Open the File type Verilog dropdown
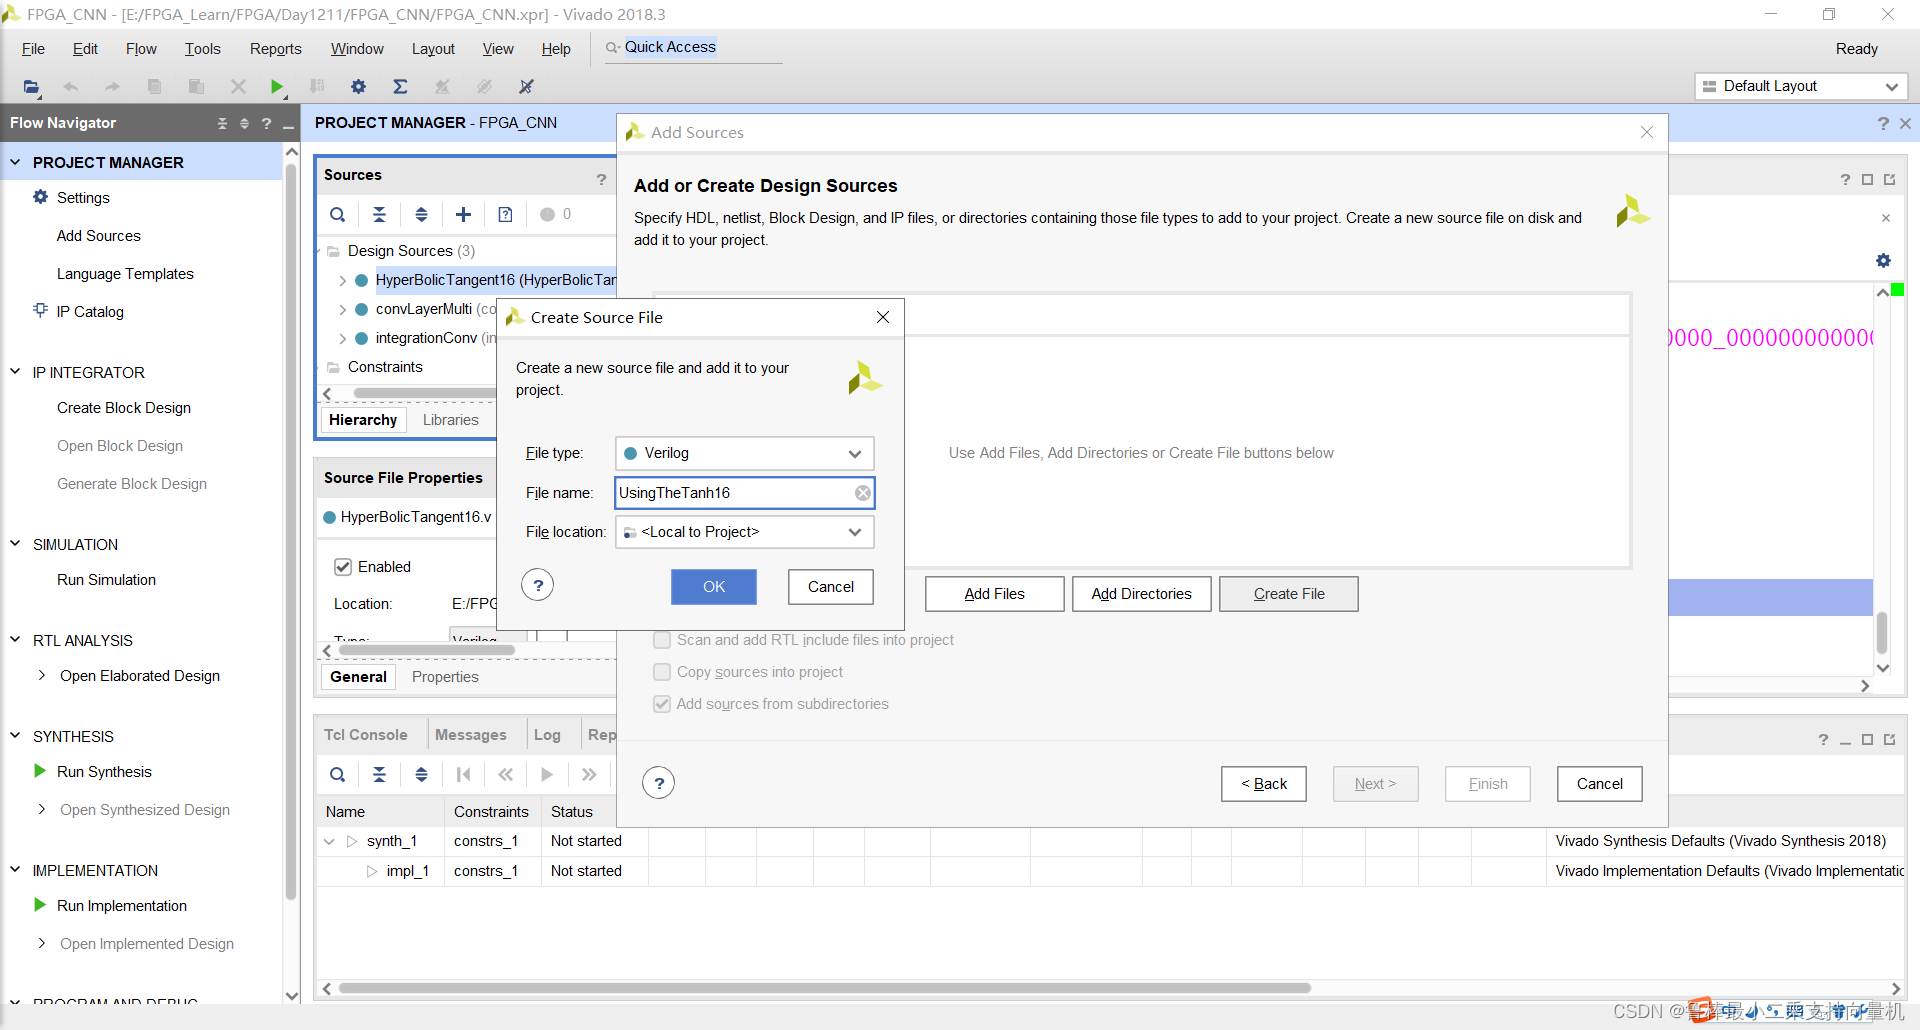 click(744, 453)
